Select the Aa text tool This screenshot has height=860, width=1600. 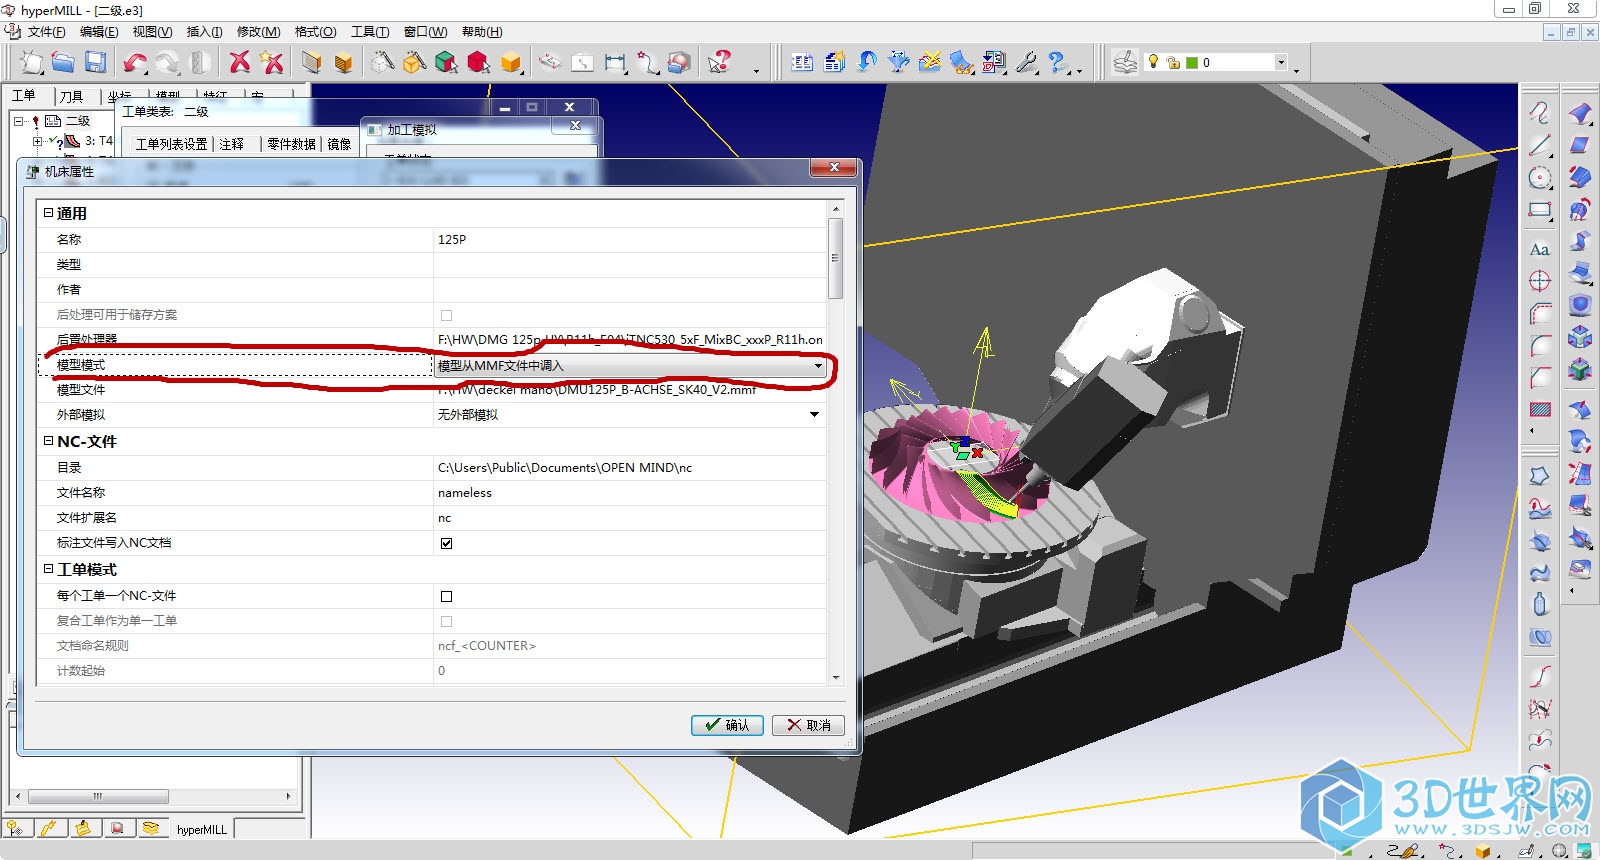[1540, 249]
